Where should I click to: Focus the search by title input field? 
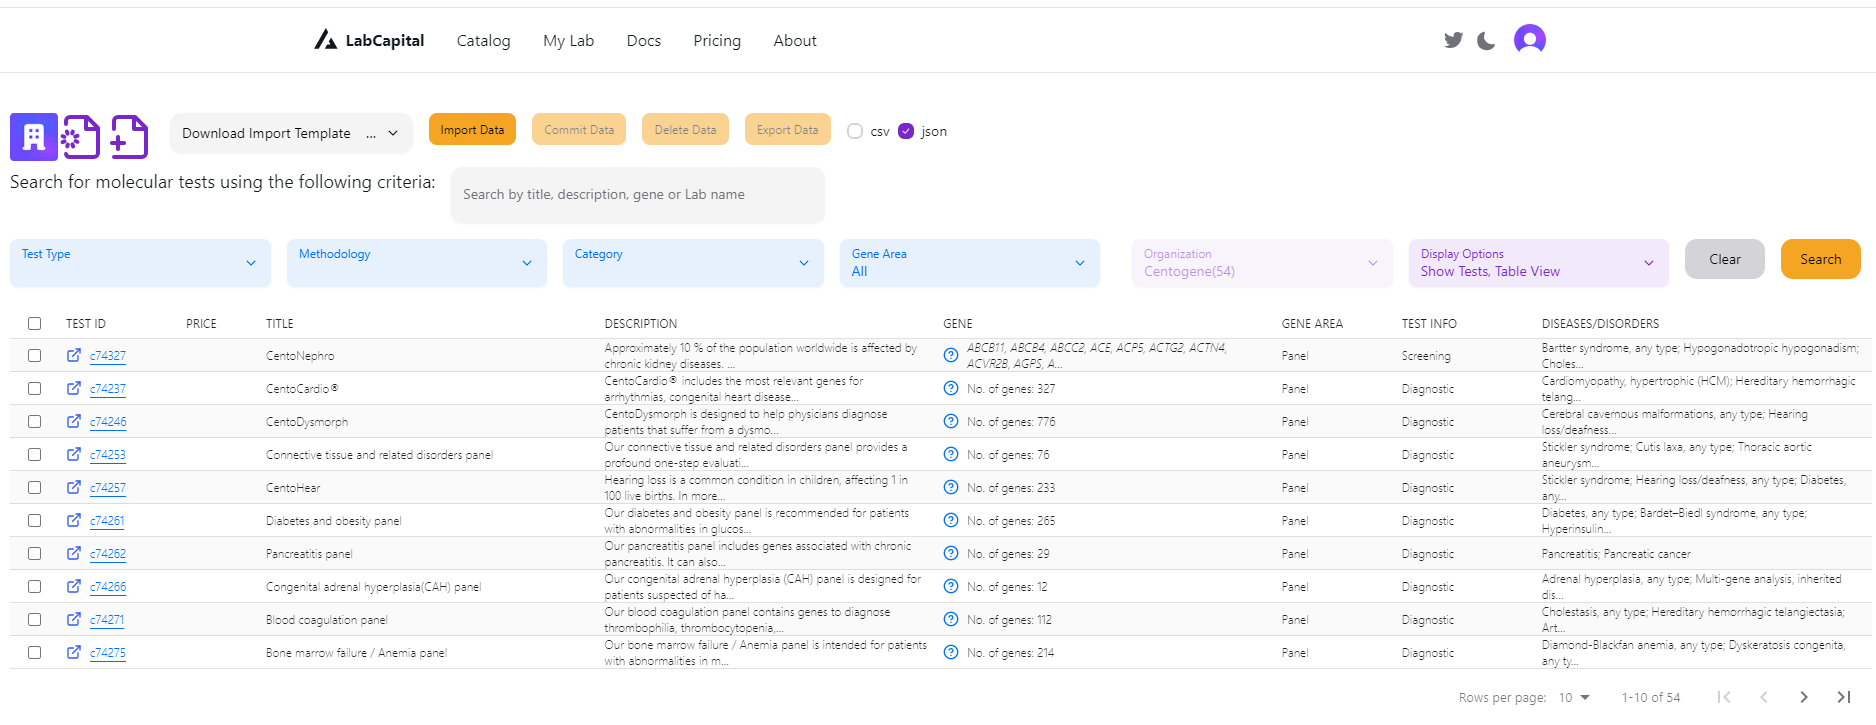[638, 195]
